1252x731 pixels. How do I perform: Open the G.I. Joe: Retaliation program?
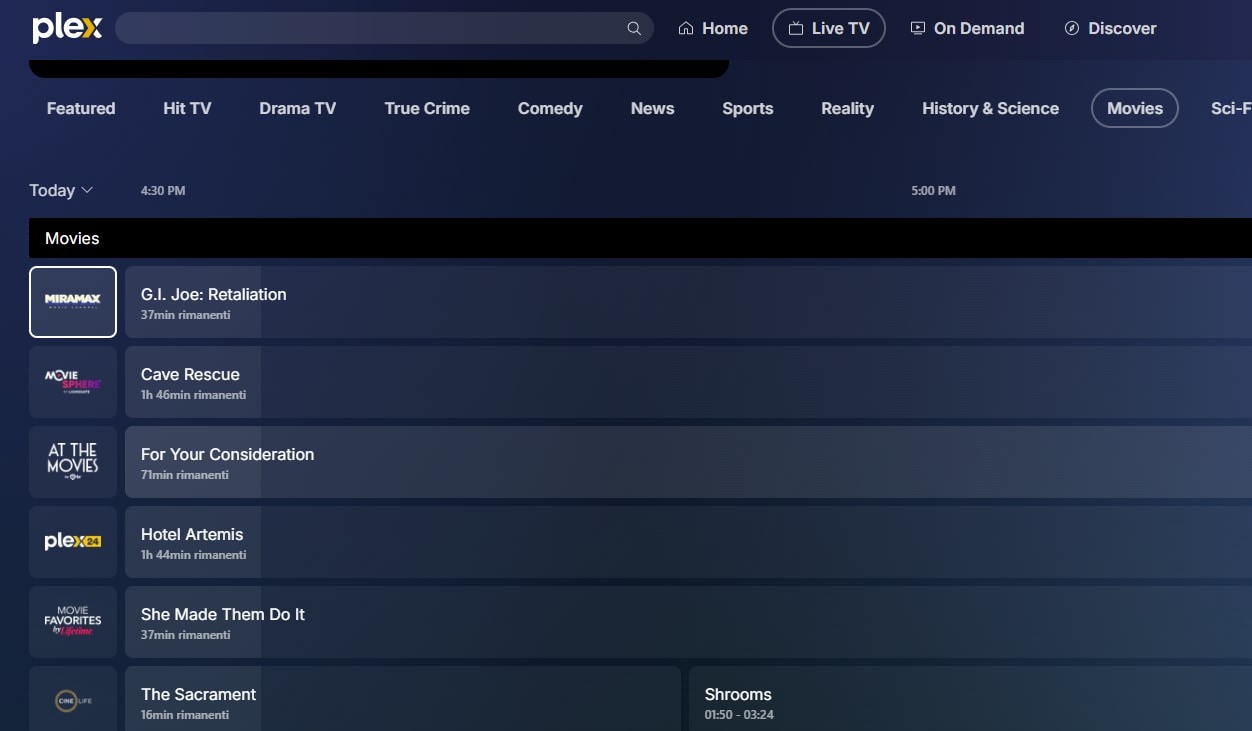(688, 302)
